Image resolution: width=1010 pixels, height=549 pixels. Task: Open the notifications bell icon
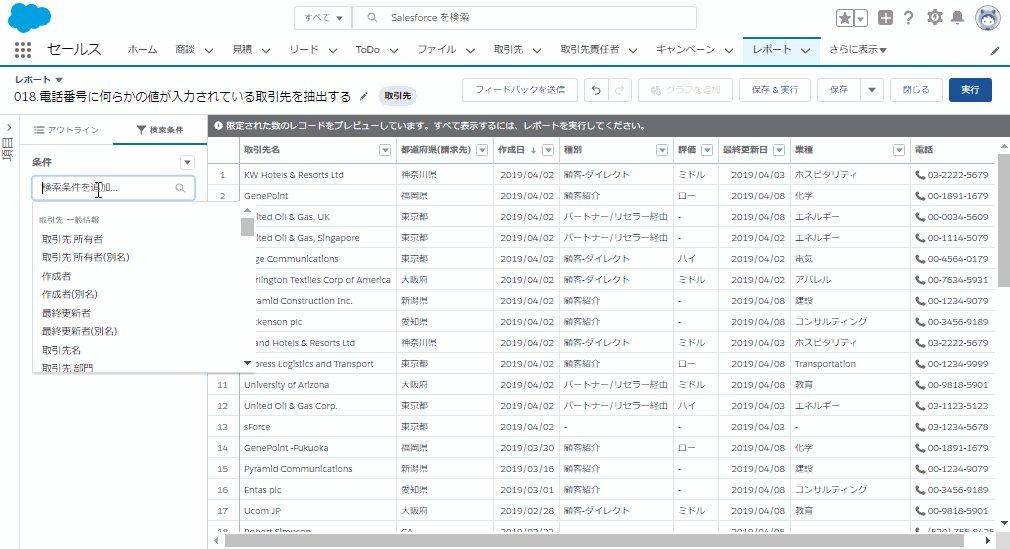958,17
